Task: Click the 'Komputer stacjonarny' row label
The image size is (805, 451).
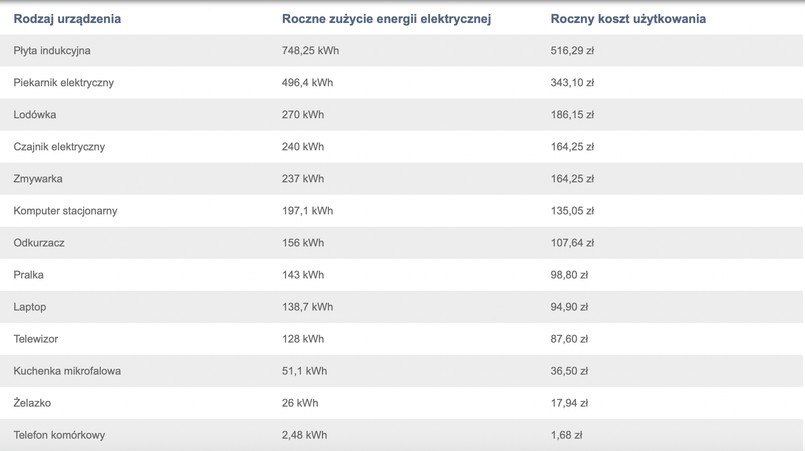Action: (x=64, y=210)
